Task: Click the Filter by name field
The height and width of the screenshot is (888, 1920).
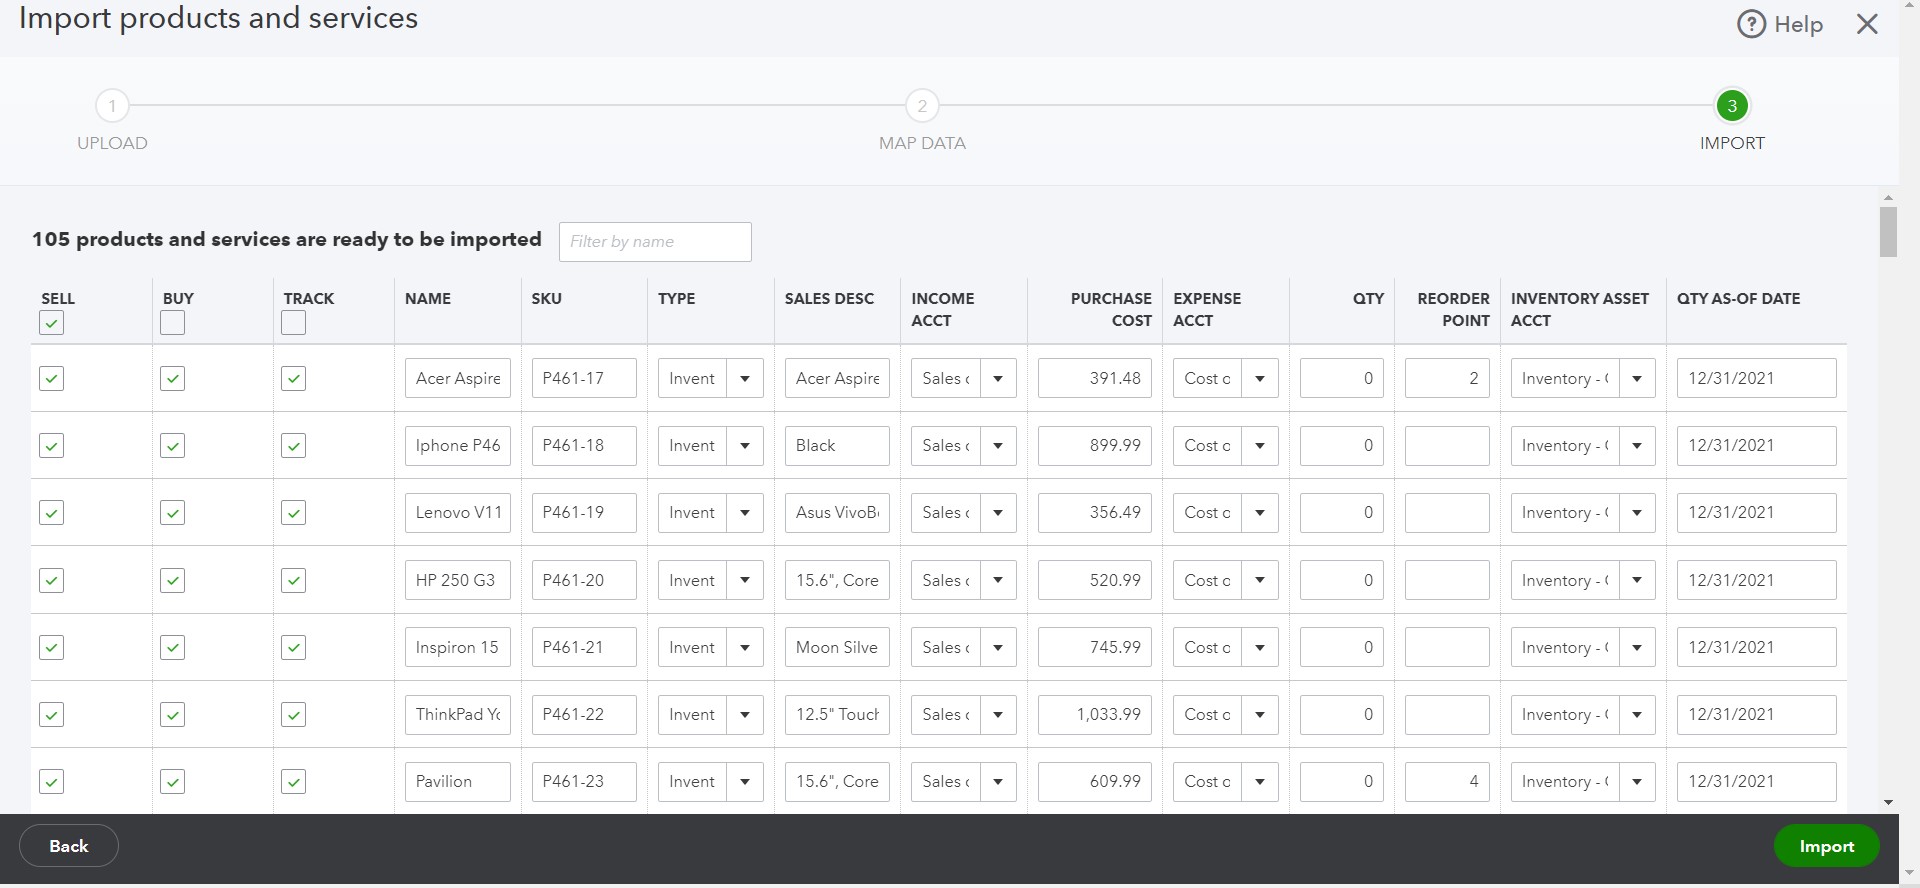Action: 655,242
